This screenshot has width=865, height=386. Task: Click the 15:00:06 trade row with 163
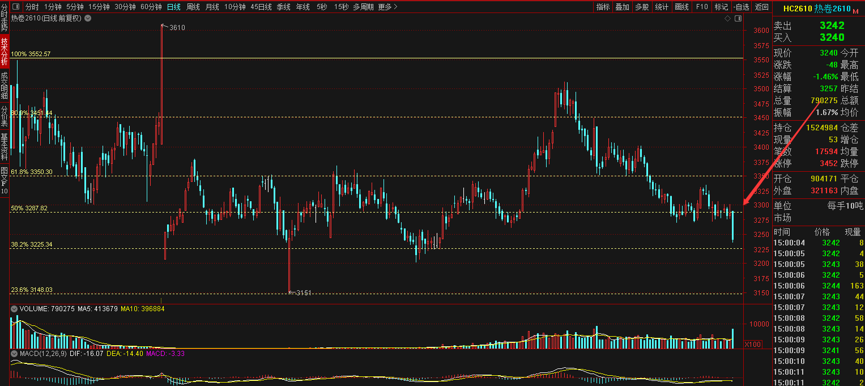tap(819, 286)
